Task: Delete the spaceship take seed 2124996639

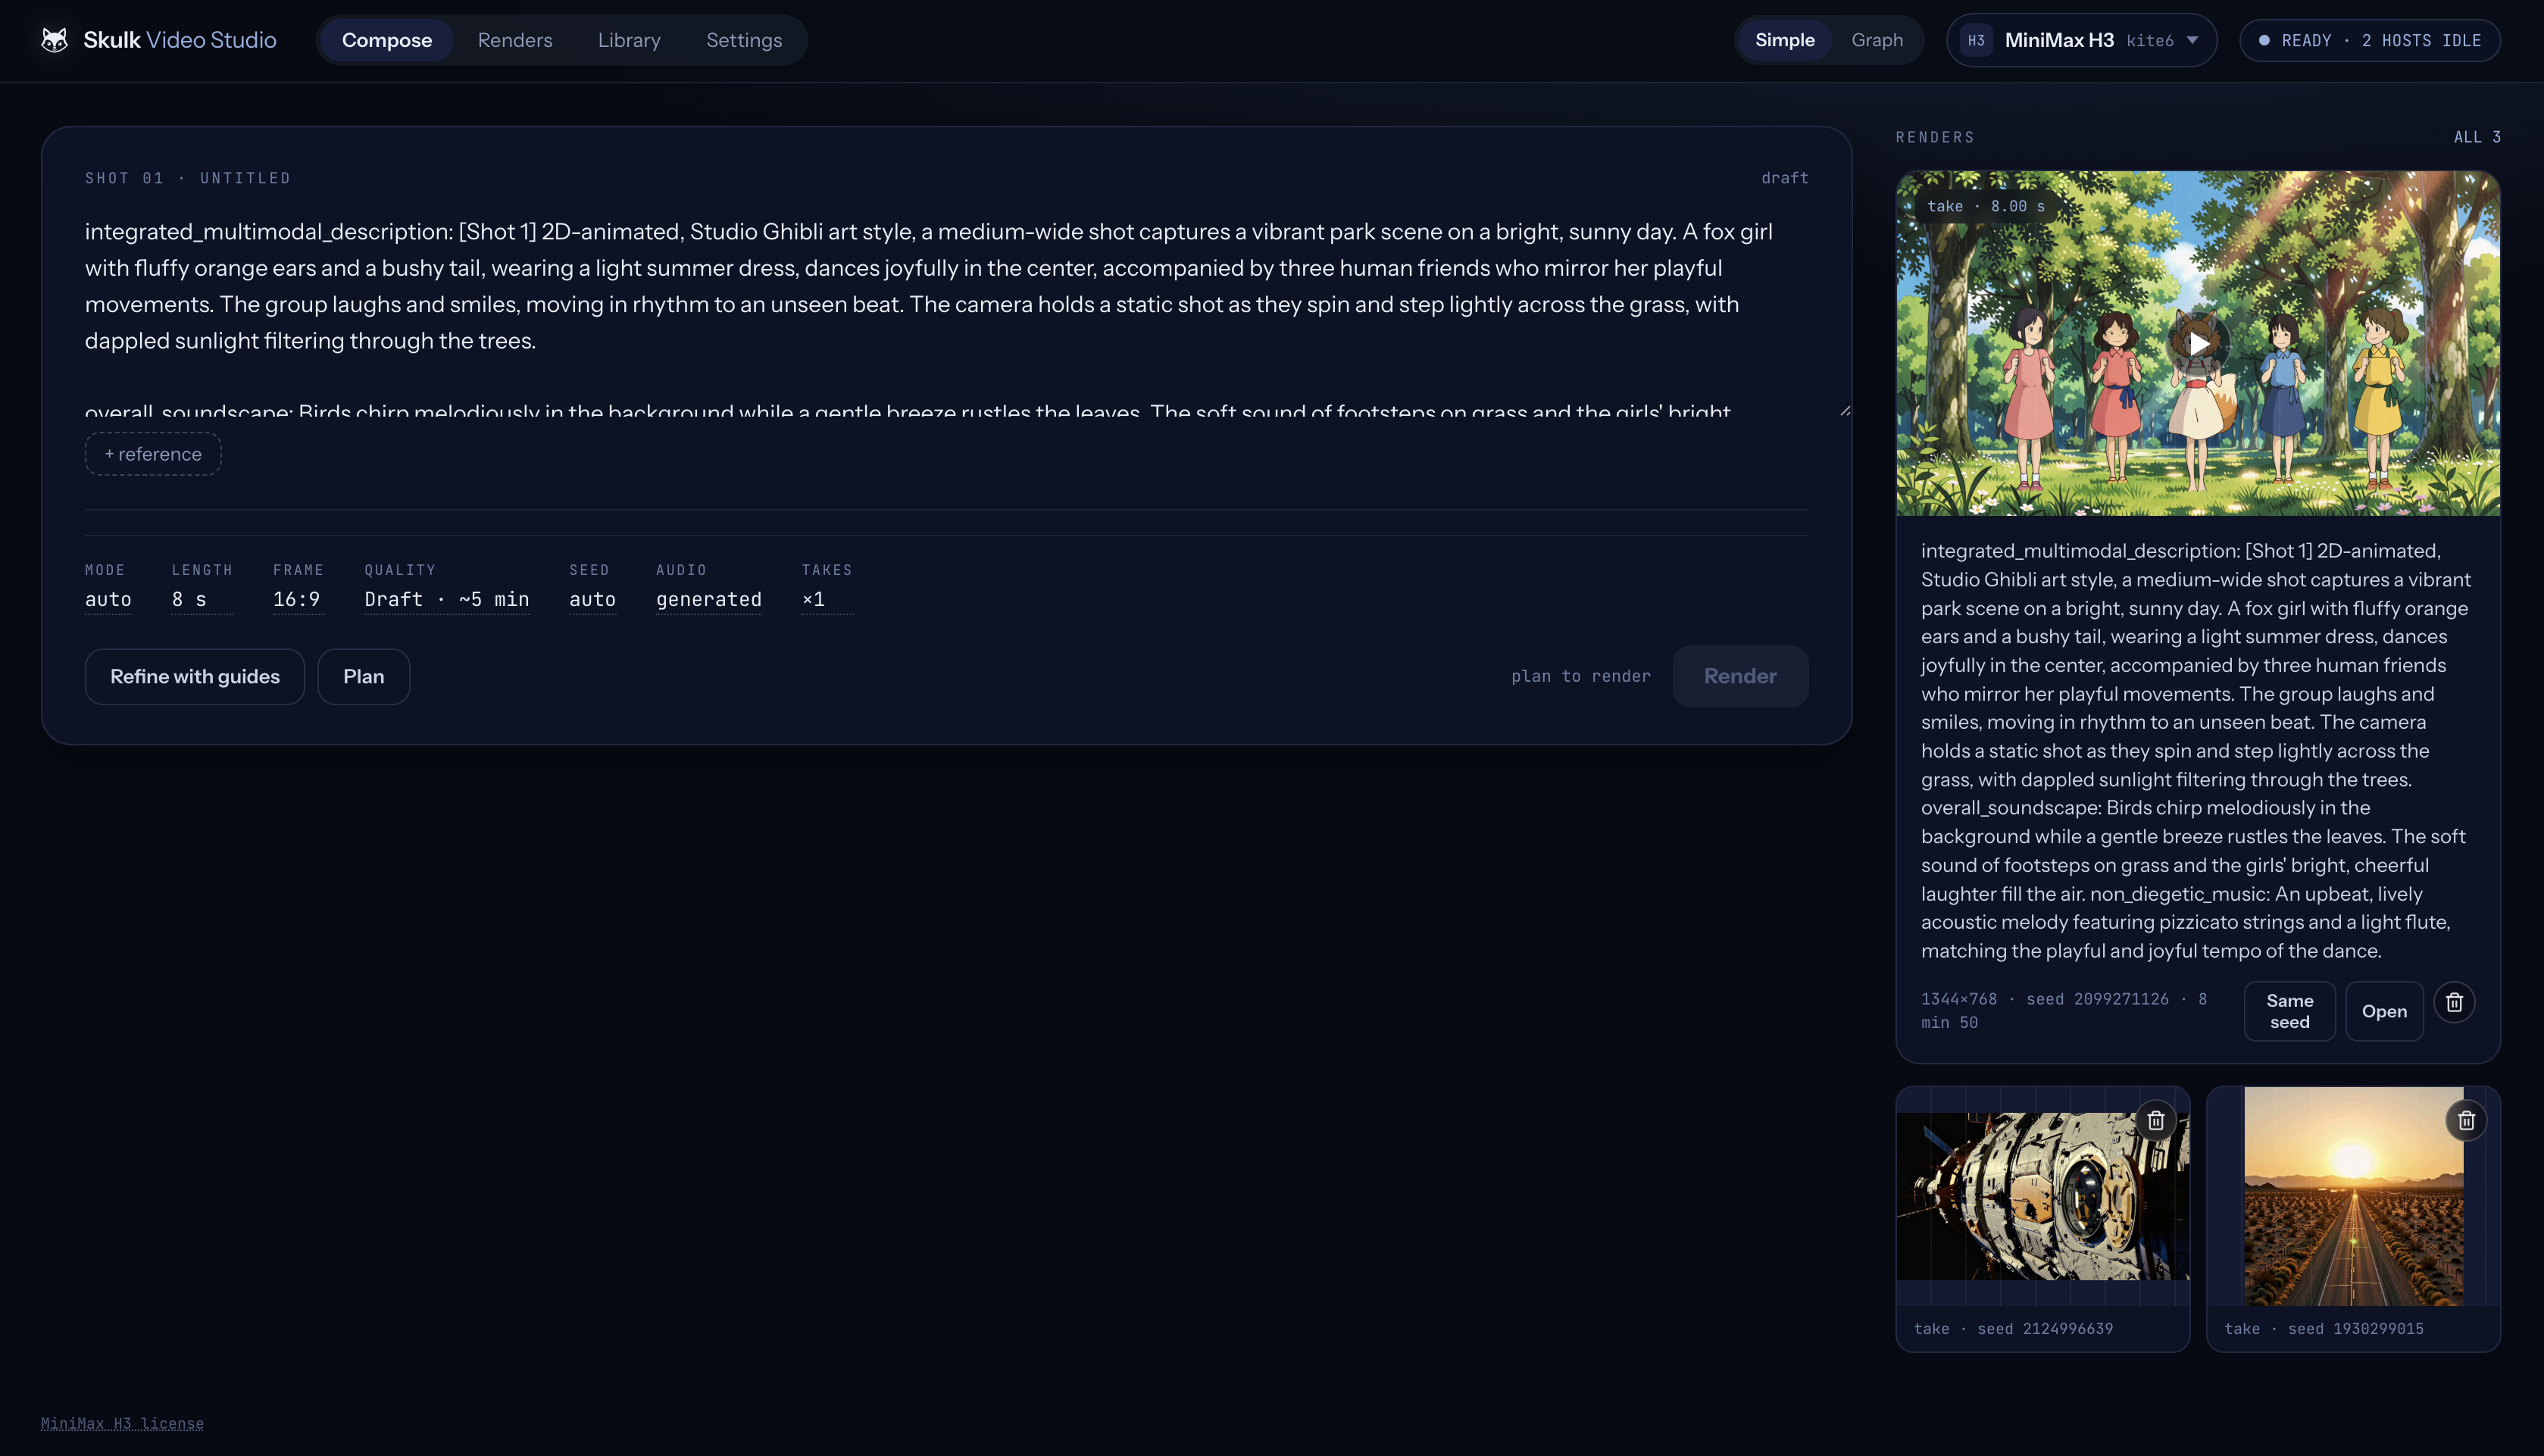Action: tap(2156, 1120)
